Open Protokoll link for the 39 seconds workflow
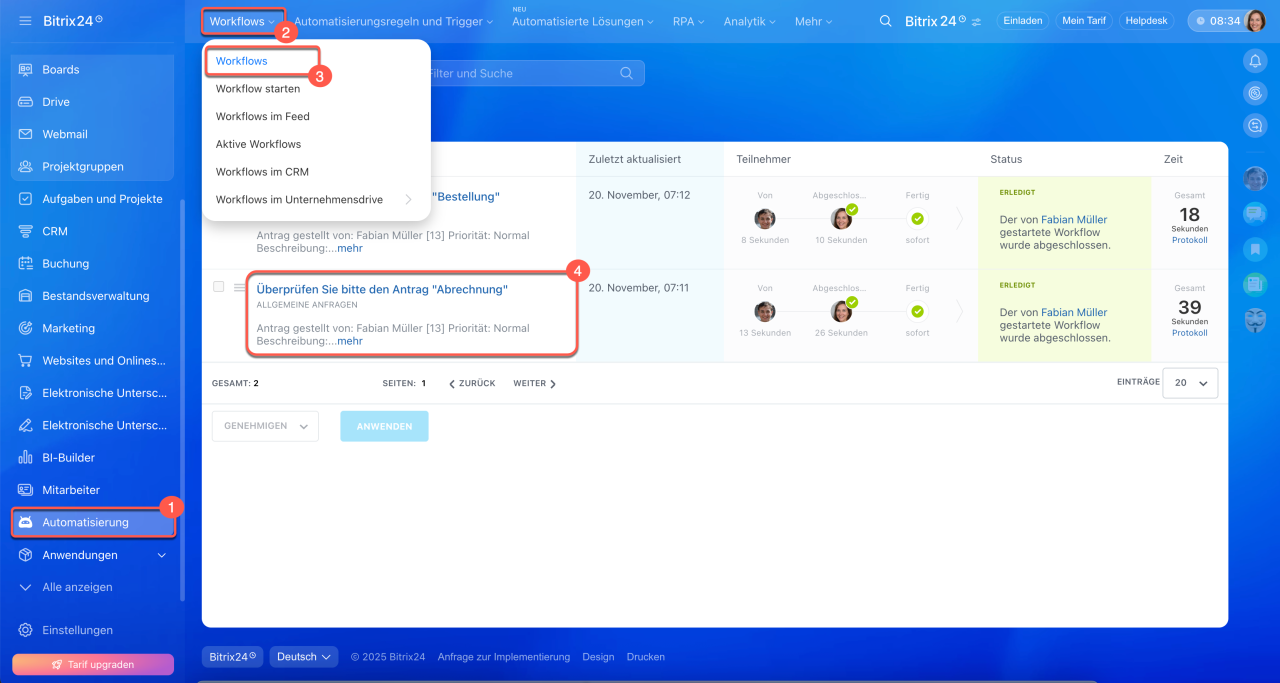The height and width of the screenshot is (683, 1280). point(1190,333)
